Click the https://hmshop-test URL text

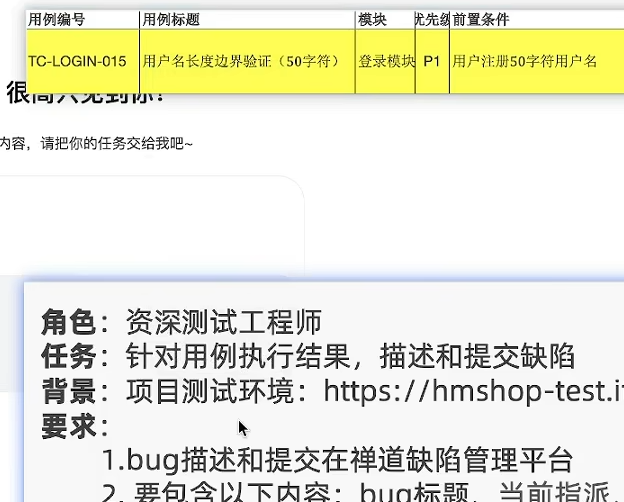474,391
